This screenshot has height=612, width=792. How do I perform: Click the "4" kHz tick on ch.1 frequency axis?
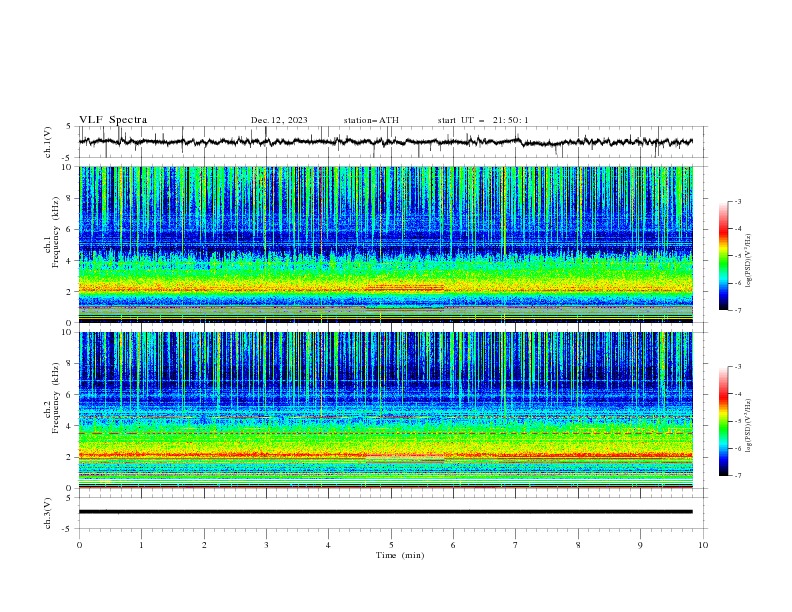click(70, 261)
